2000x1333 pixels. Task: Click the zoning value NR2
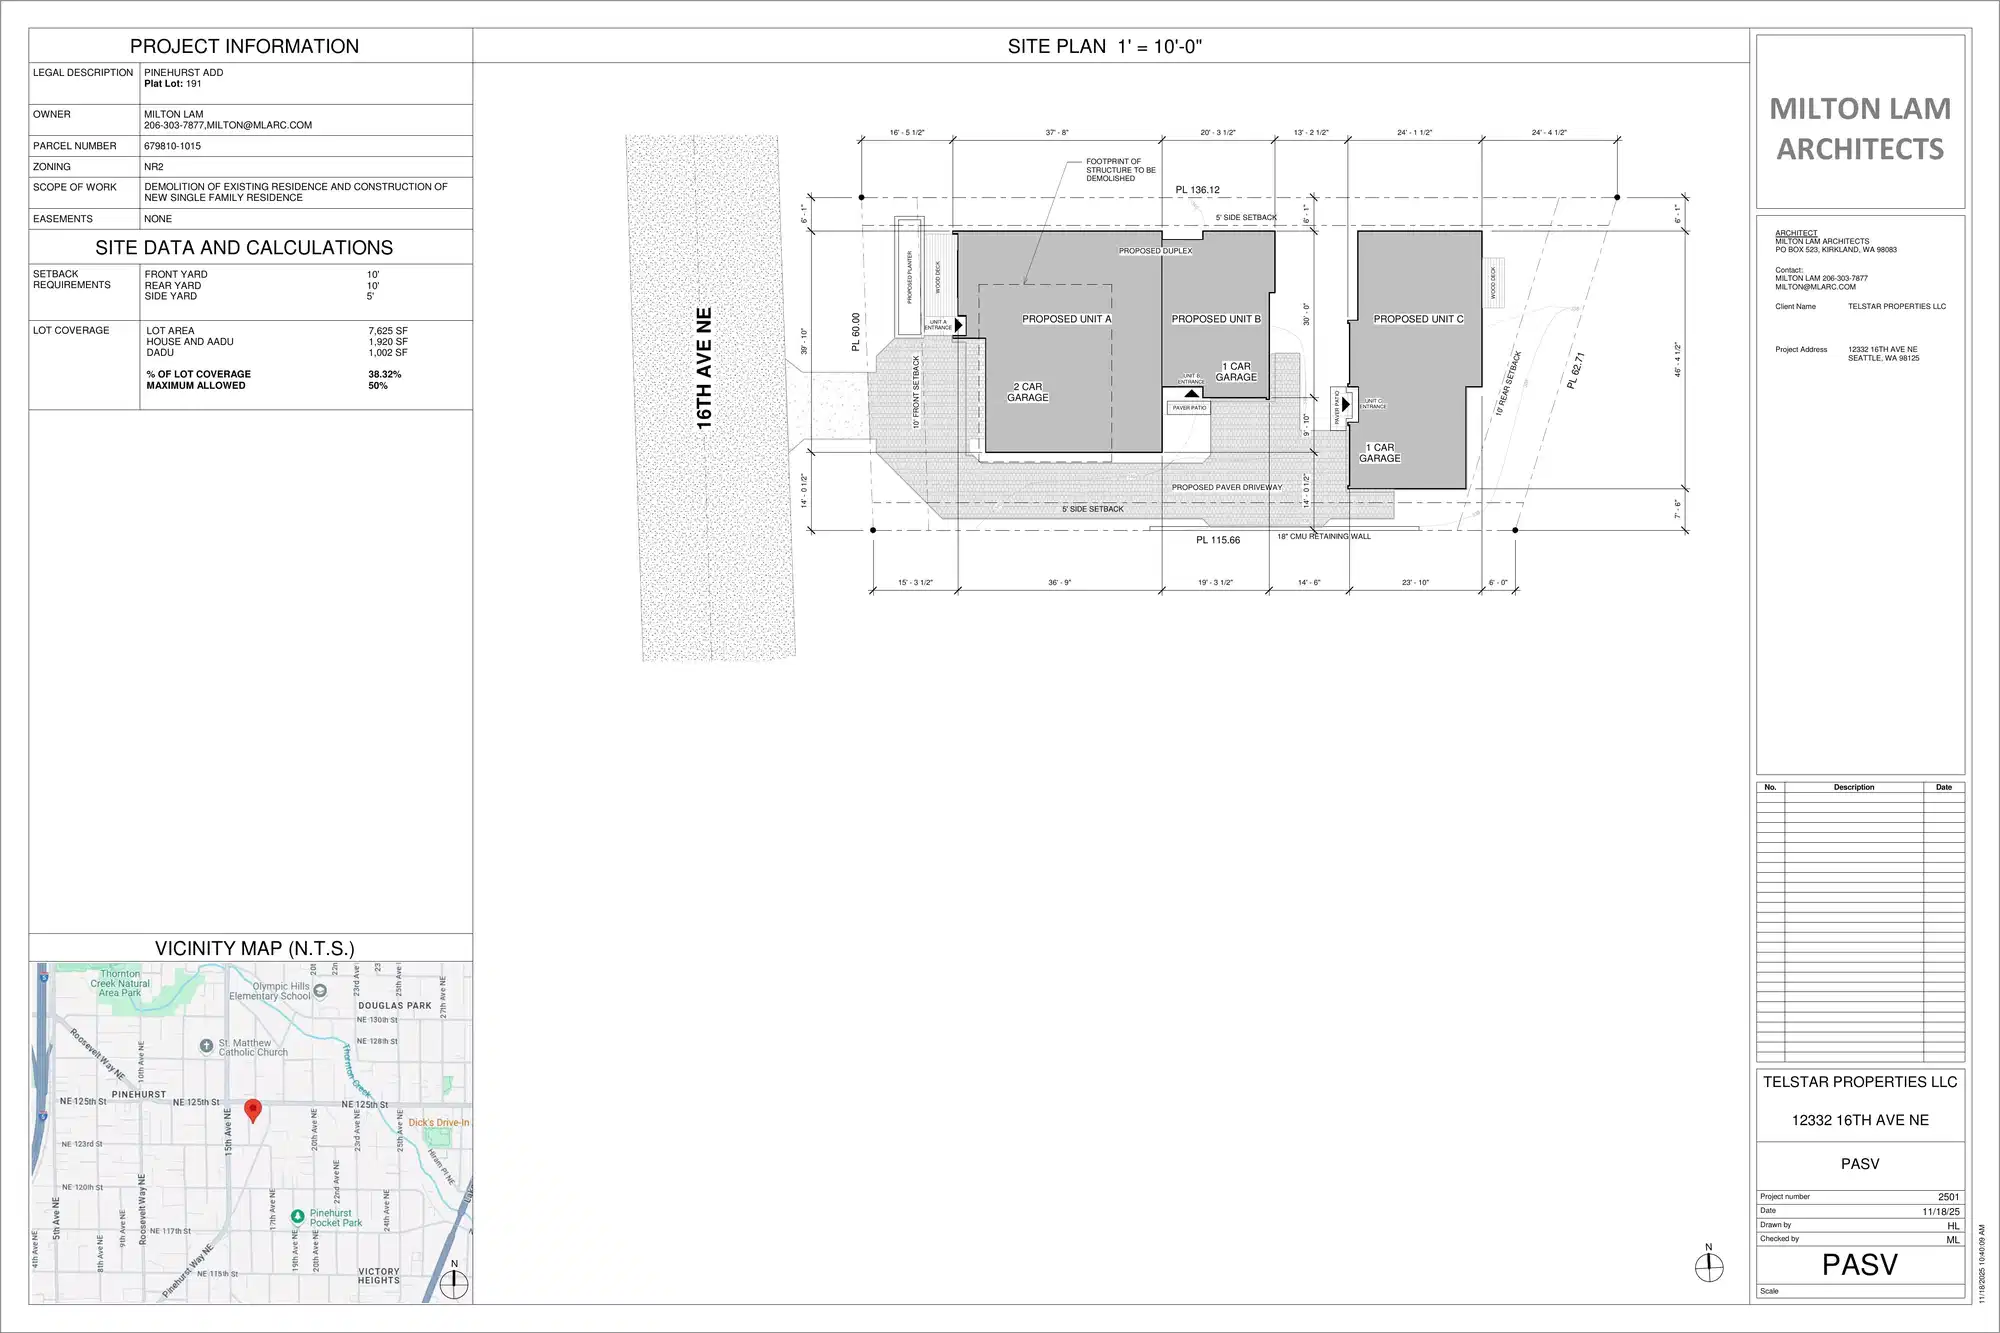click(x=153, y=167)
